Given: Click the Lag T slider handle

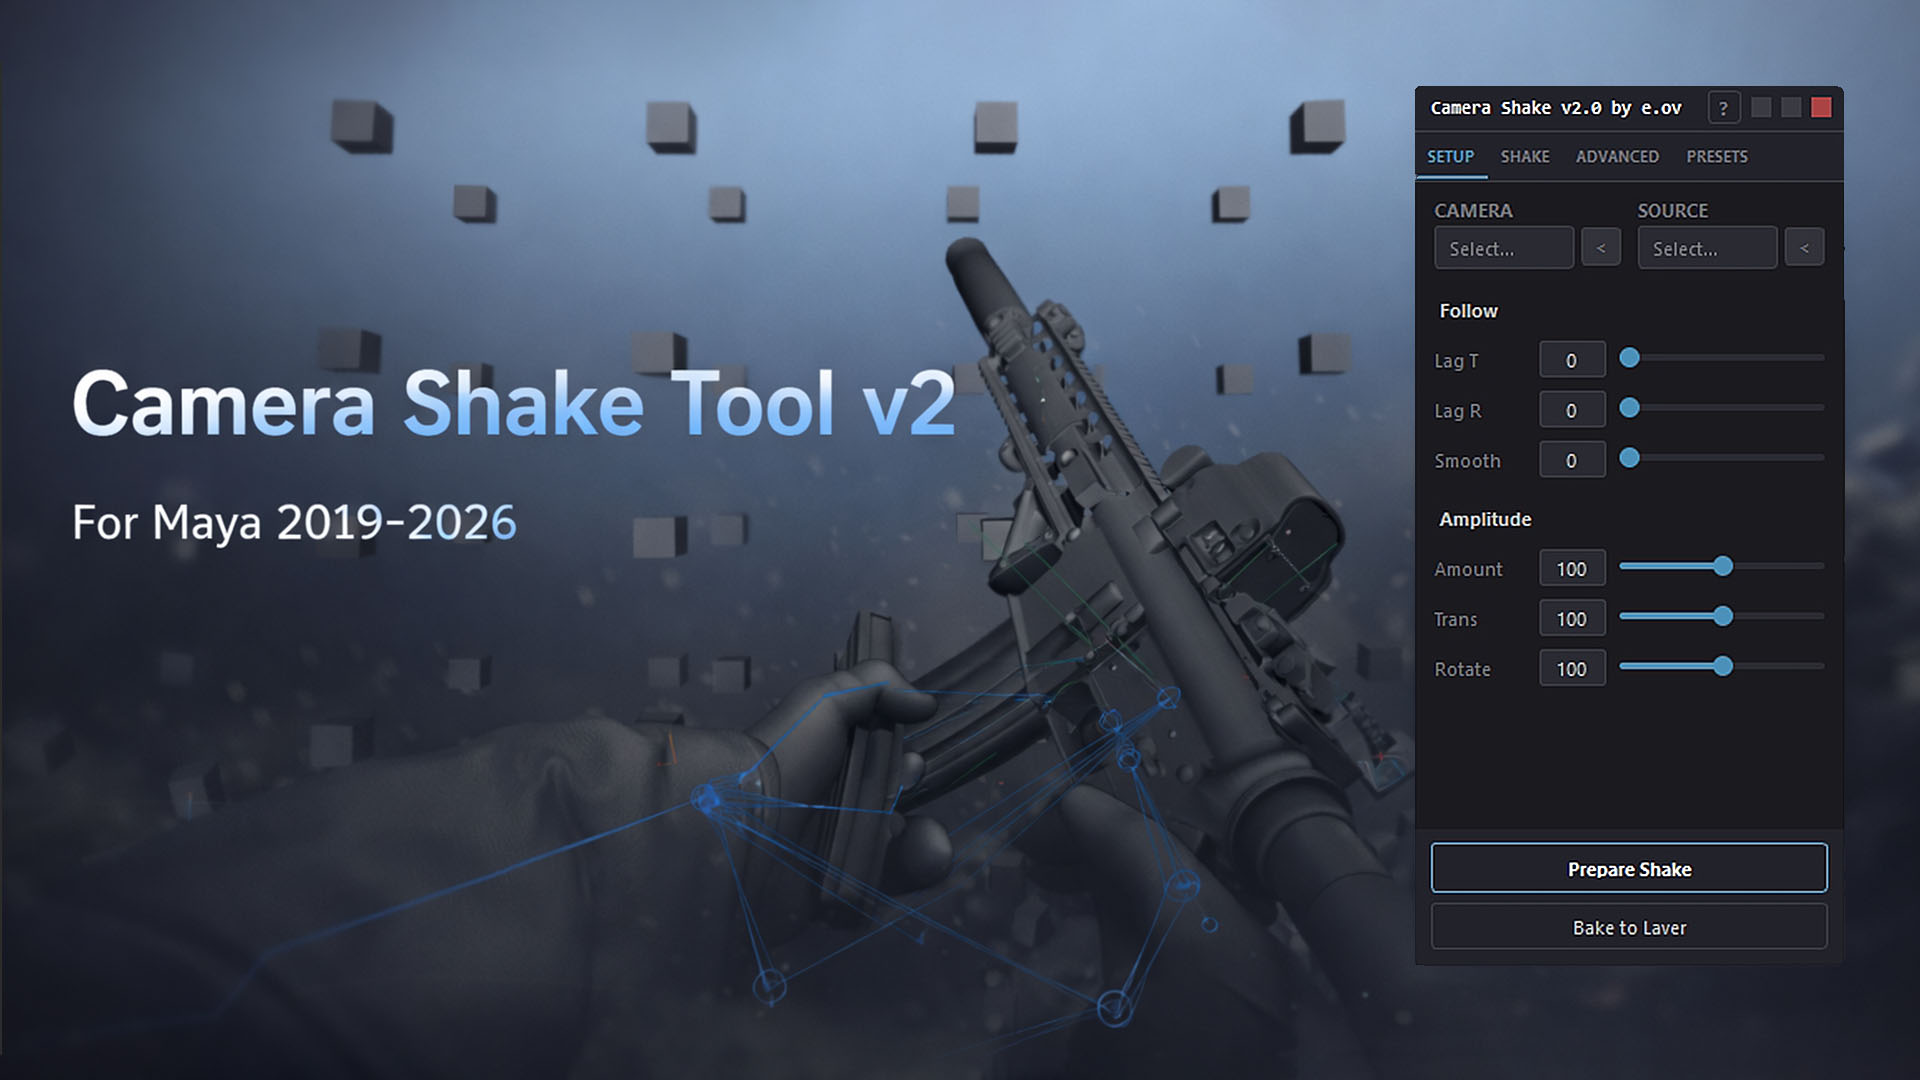Looking at the screenshot, I should coord(1629,358).
